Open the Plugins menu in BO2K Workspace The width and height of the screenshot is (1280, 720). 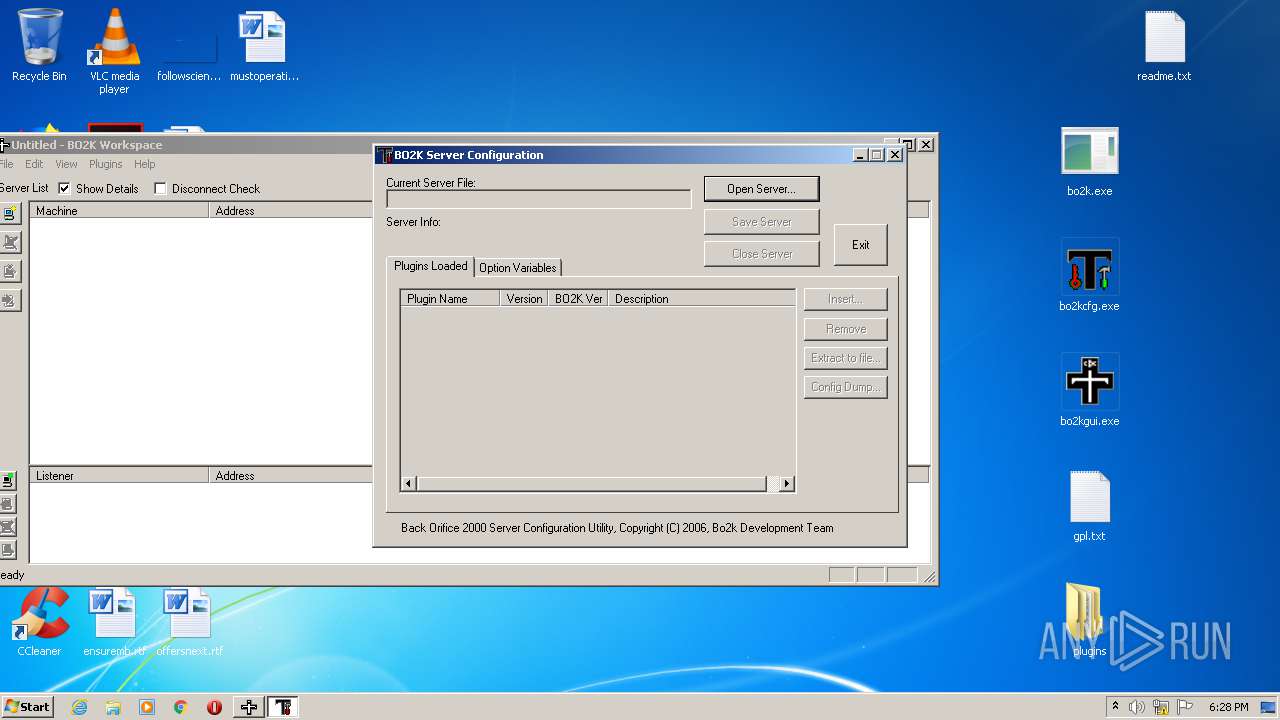(x=106, y=164)
